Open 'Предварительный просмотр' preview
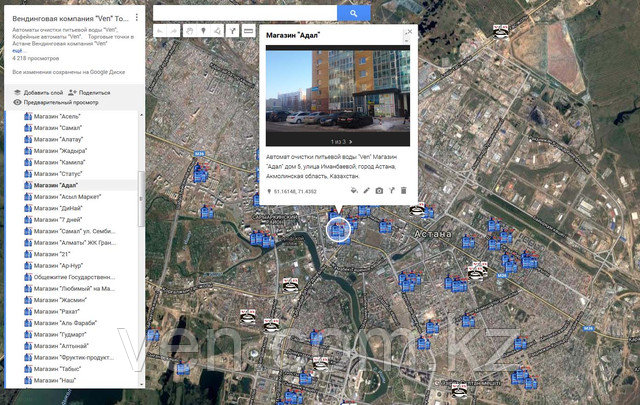The image size is (640, 405). pyautogui.click(x=56, y=102)
